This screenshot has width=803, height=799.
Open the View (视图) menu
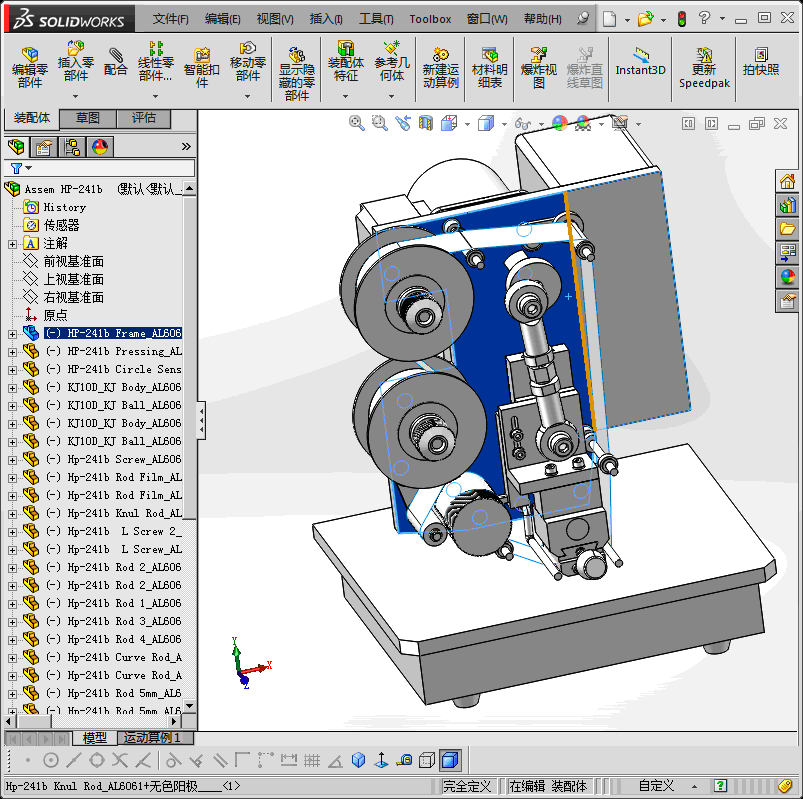(x=275, y=19)
